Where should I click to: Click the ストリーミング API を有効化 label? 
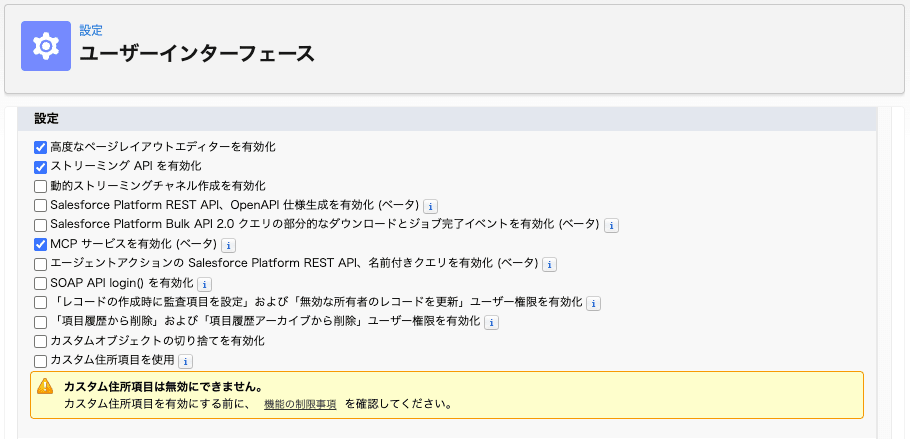pyautogui.click(x=126, y=166)
